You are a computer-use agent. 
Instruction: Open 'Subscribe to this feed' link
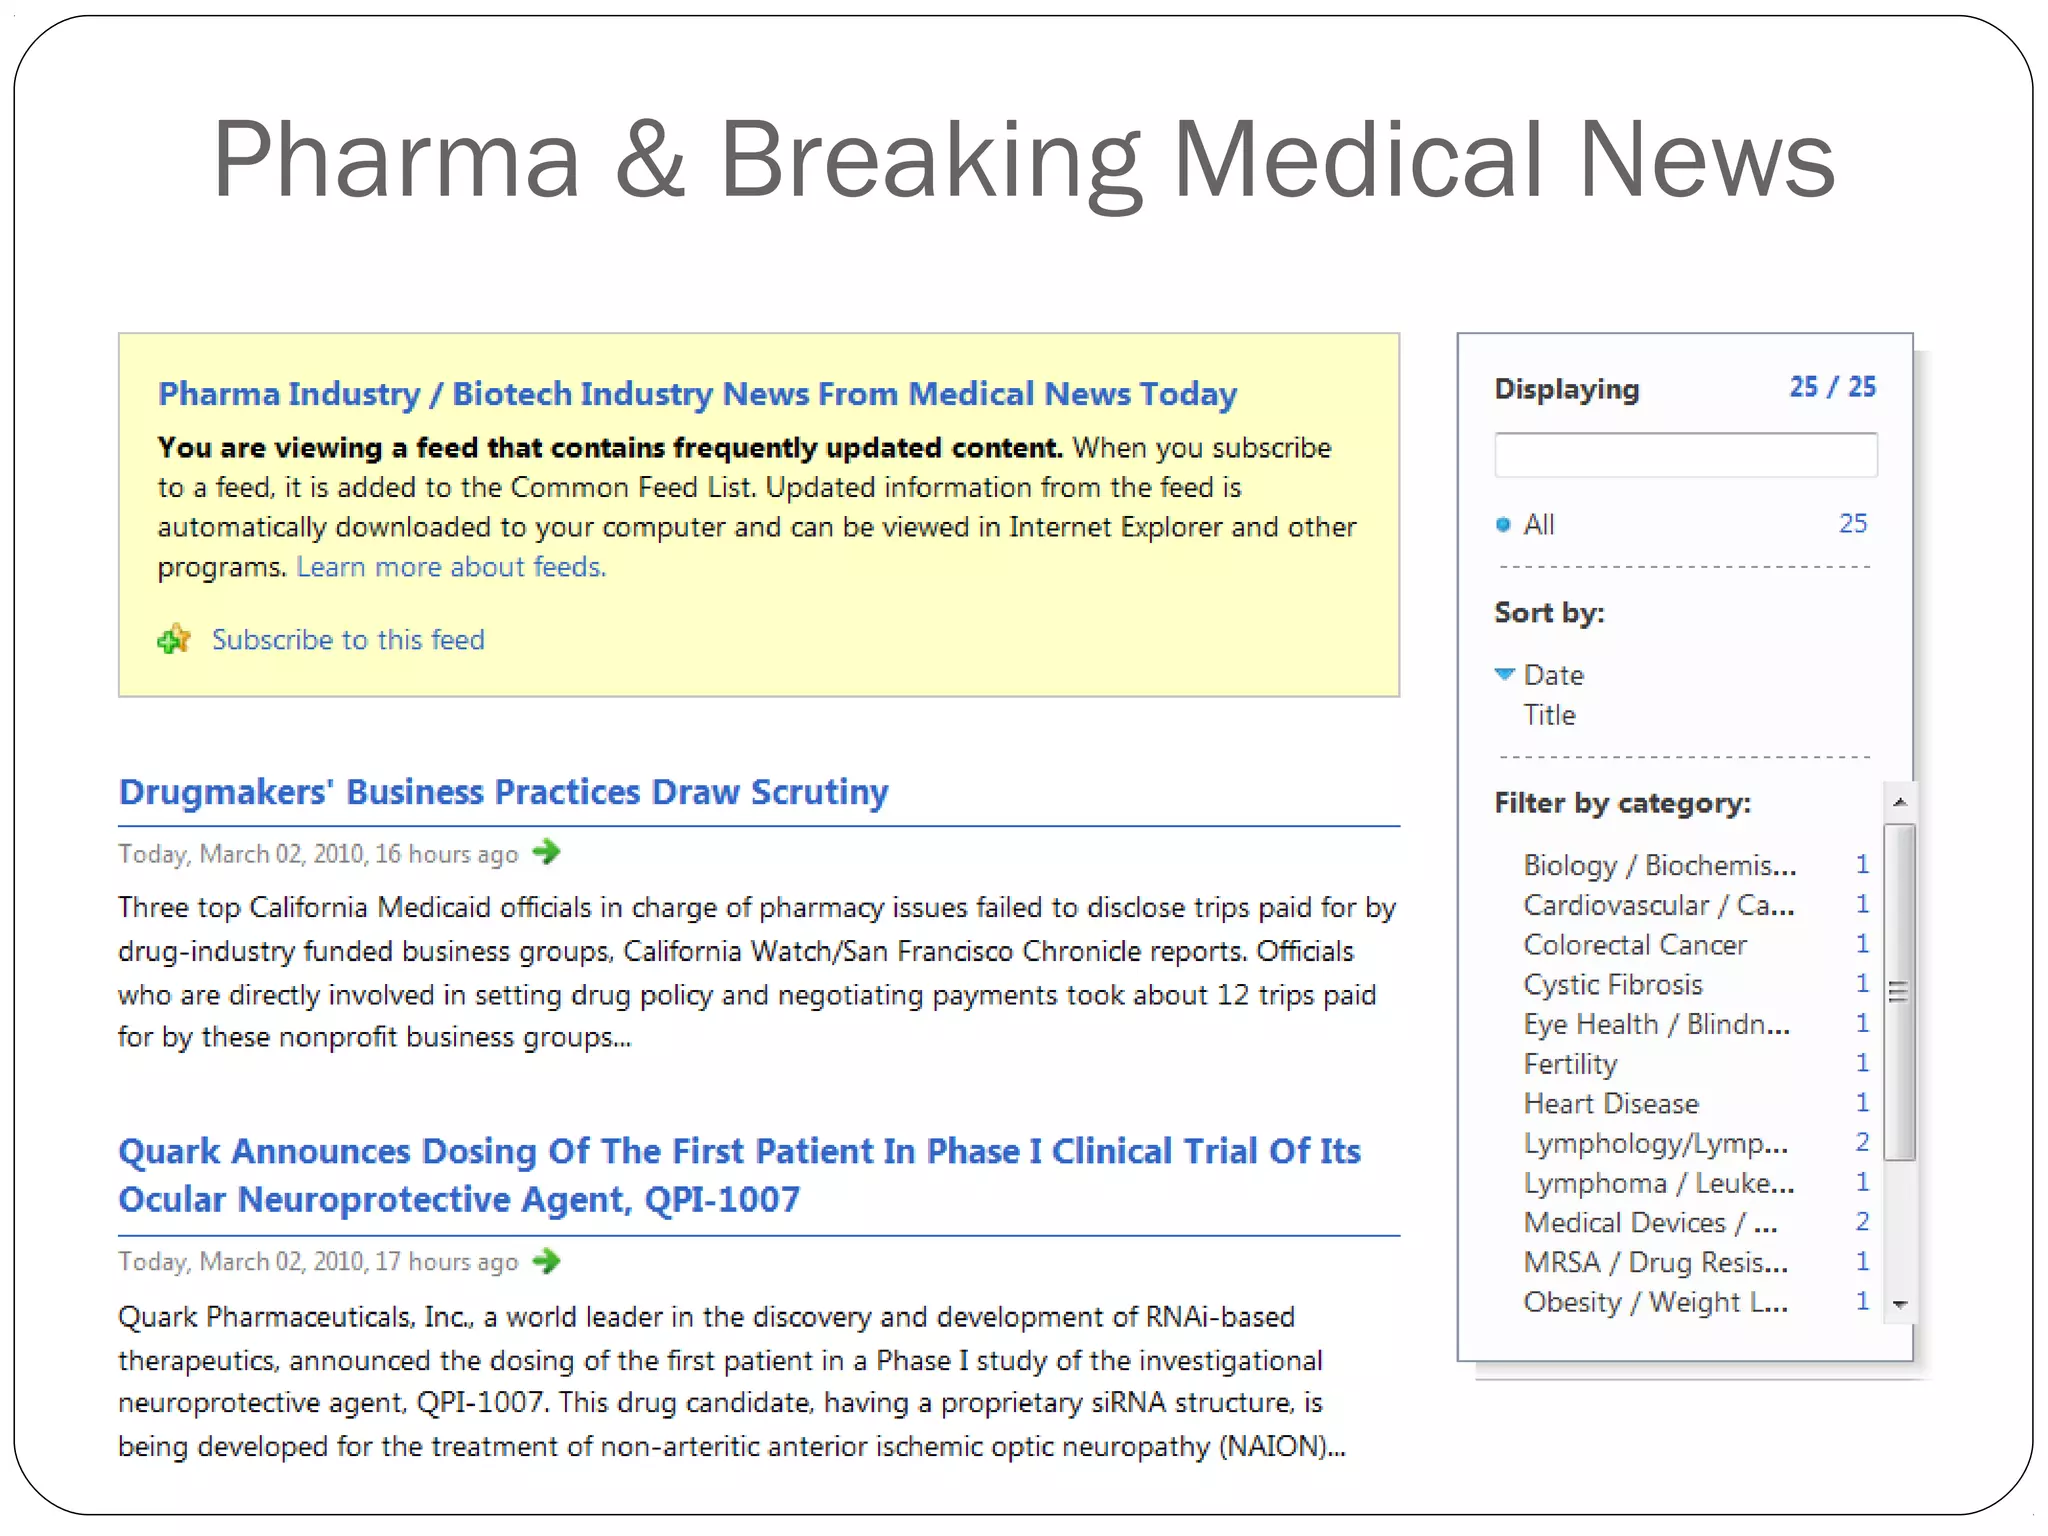pyautogui.click(x=348, y=640)
